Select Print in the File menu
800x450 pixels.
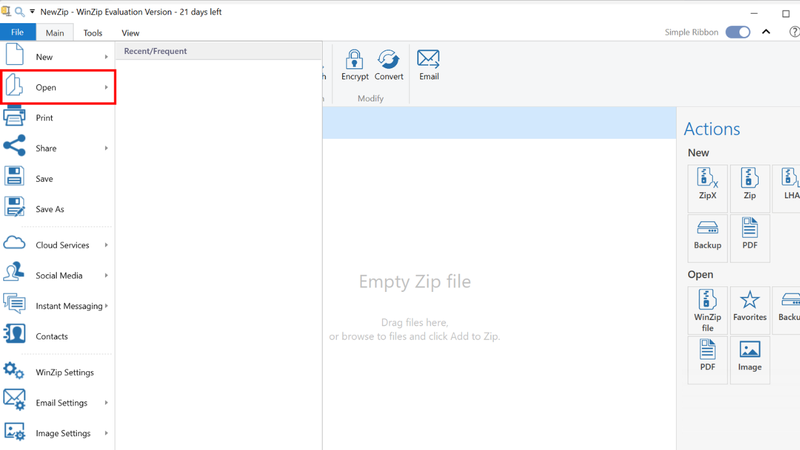pyautogui.click(x=57, y=117)
